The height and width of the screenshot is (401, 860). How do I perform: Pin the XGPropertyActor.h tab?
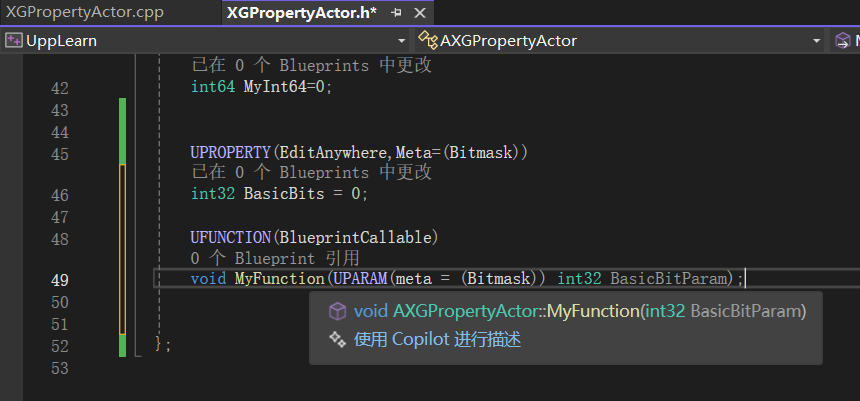[396, 13]
